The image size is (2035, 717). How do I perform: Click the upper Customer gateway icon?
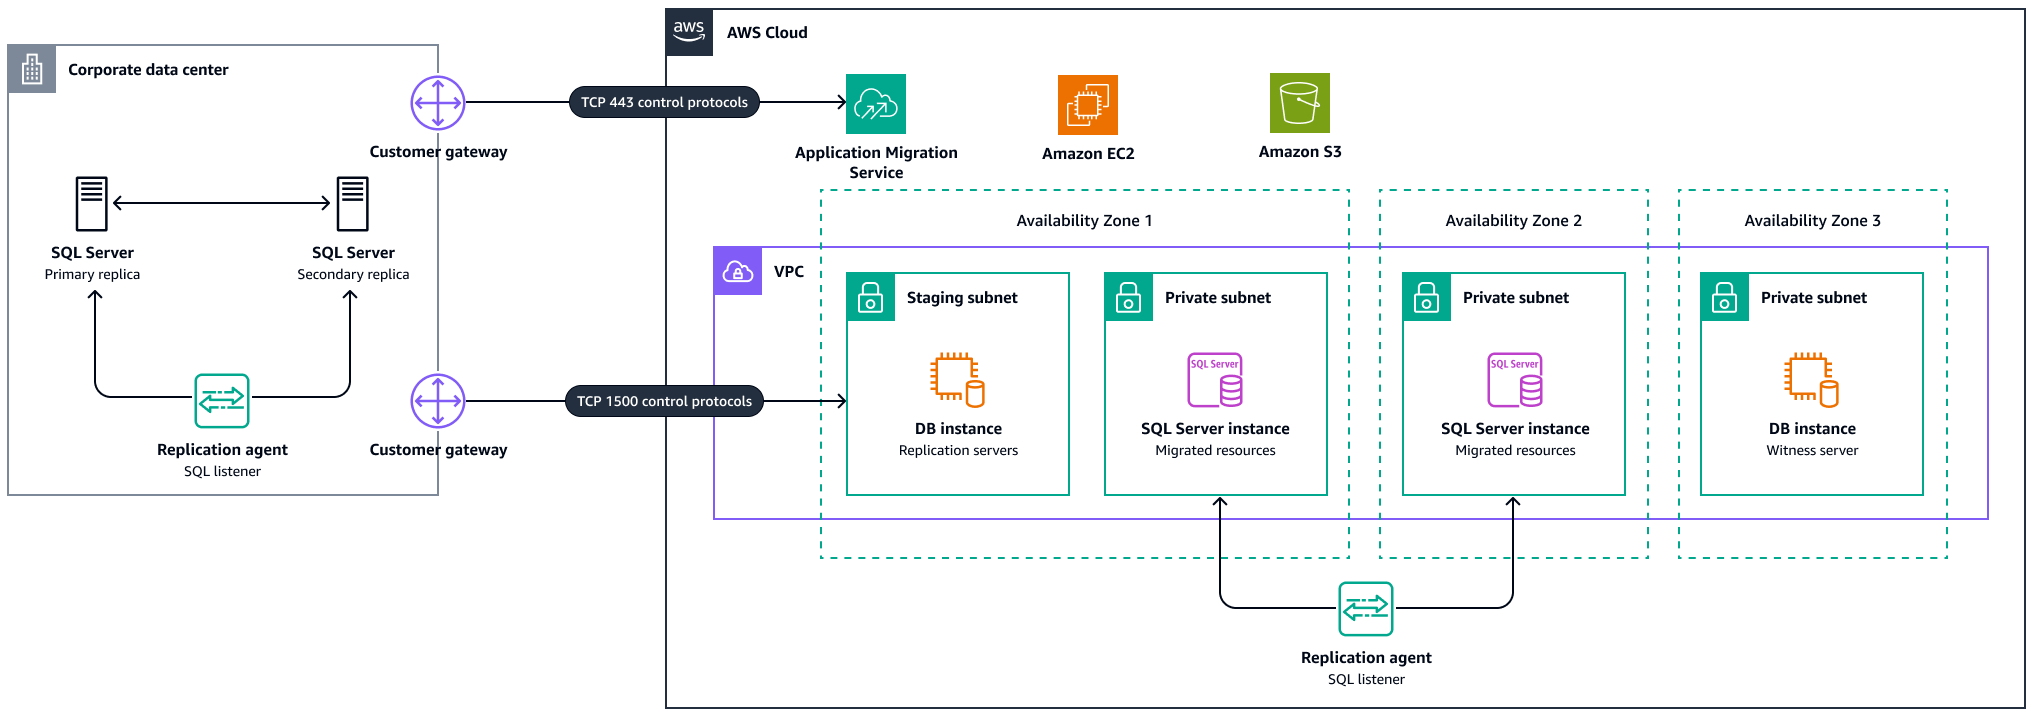438,103
